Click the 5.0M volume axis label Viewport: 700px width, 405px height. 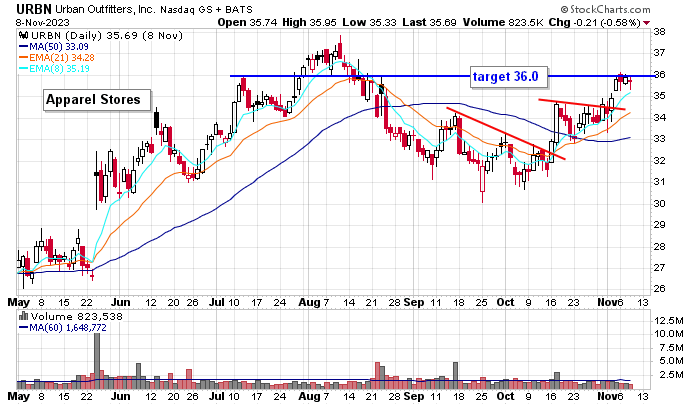click(671, 360)
